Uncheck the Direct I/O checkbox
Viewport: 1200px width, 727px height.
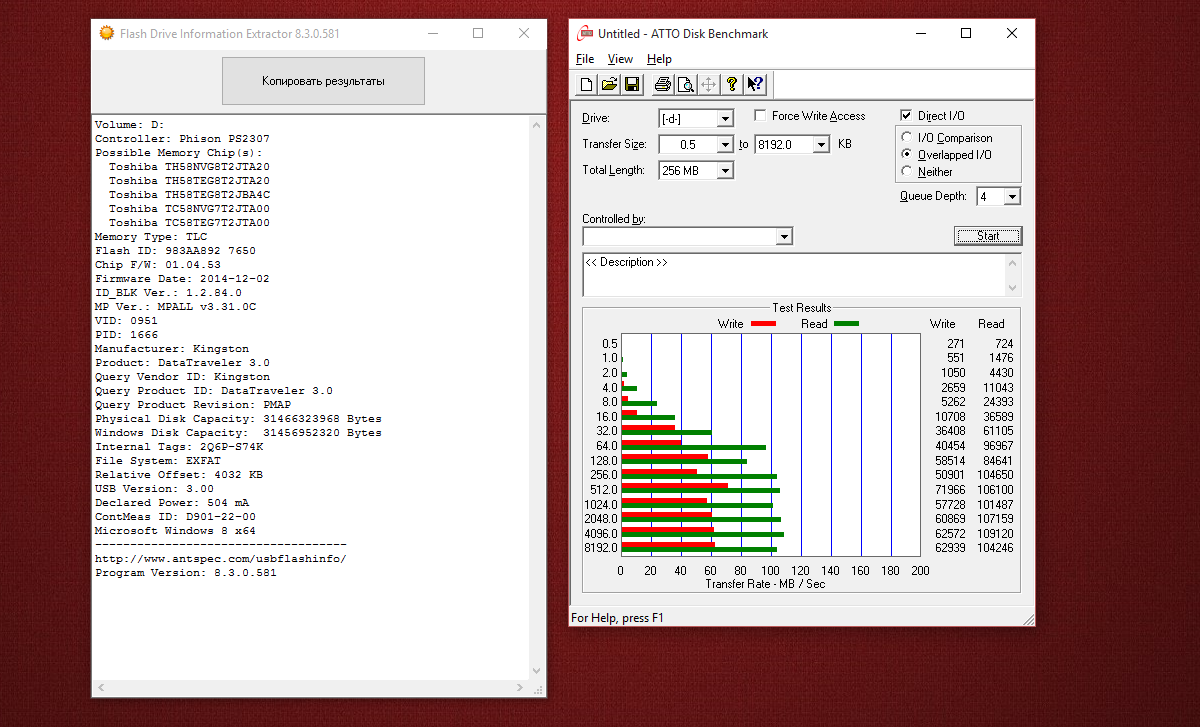pos(907,116)
